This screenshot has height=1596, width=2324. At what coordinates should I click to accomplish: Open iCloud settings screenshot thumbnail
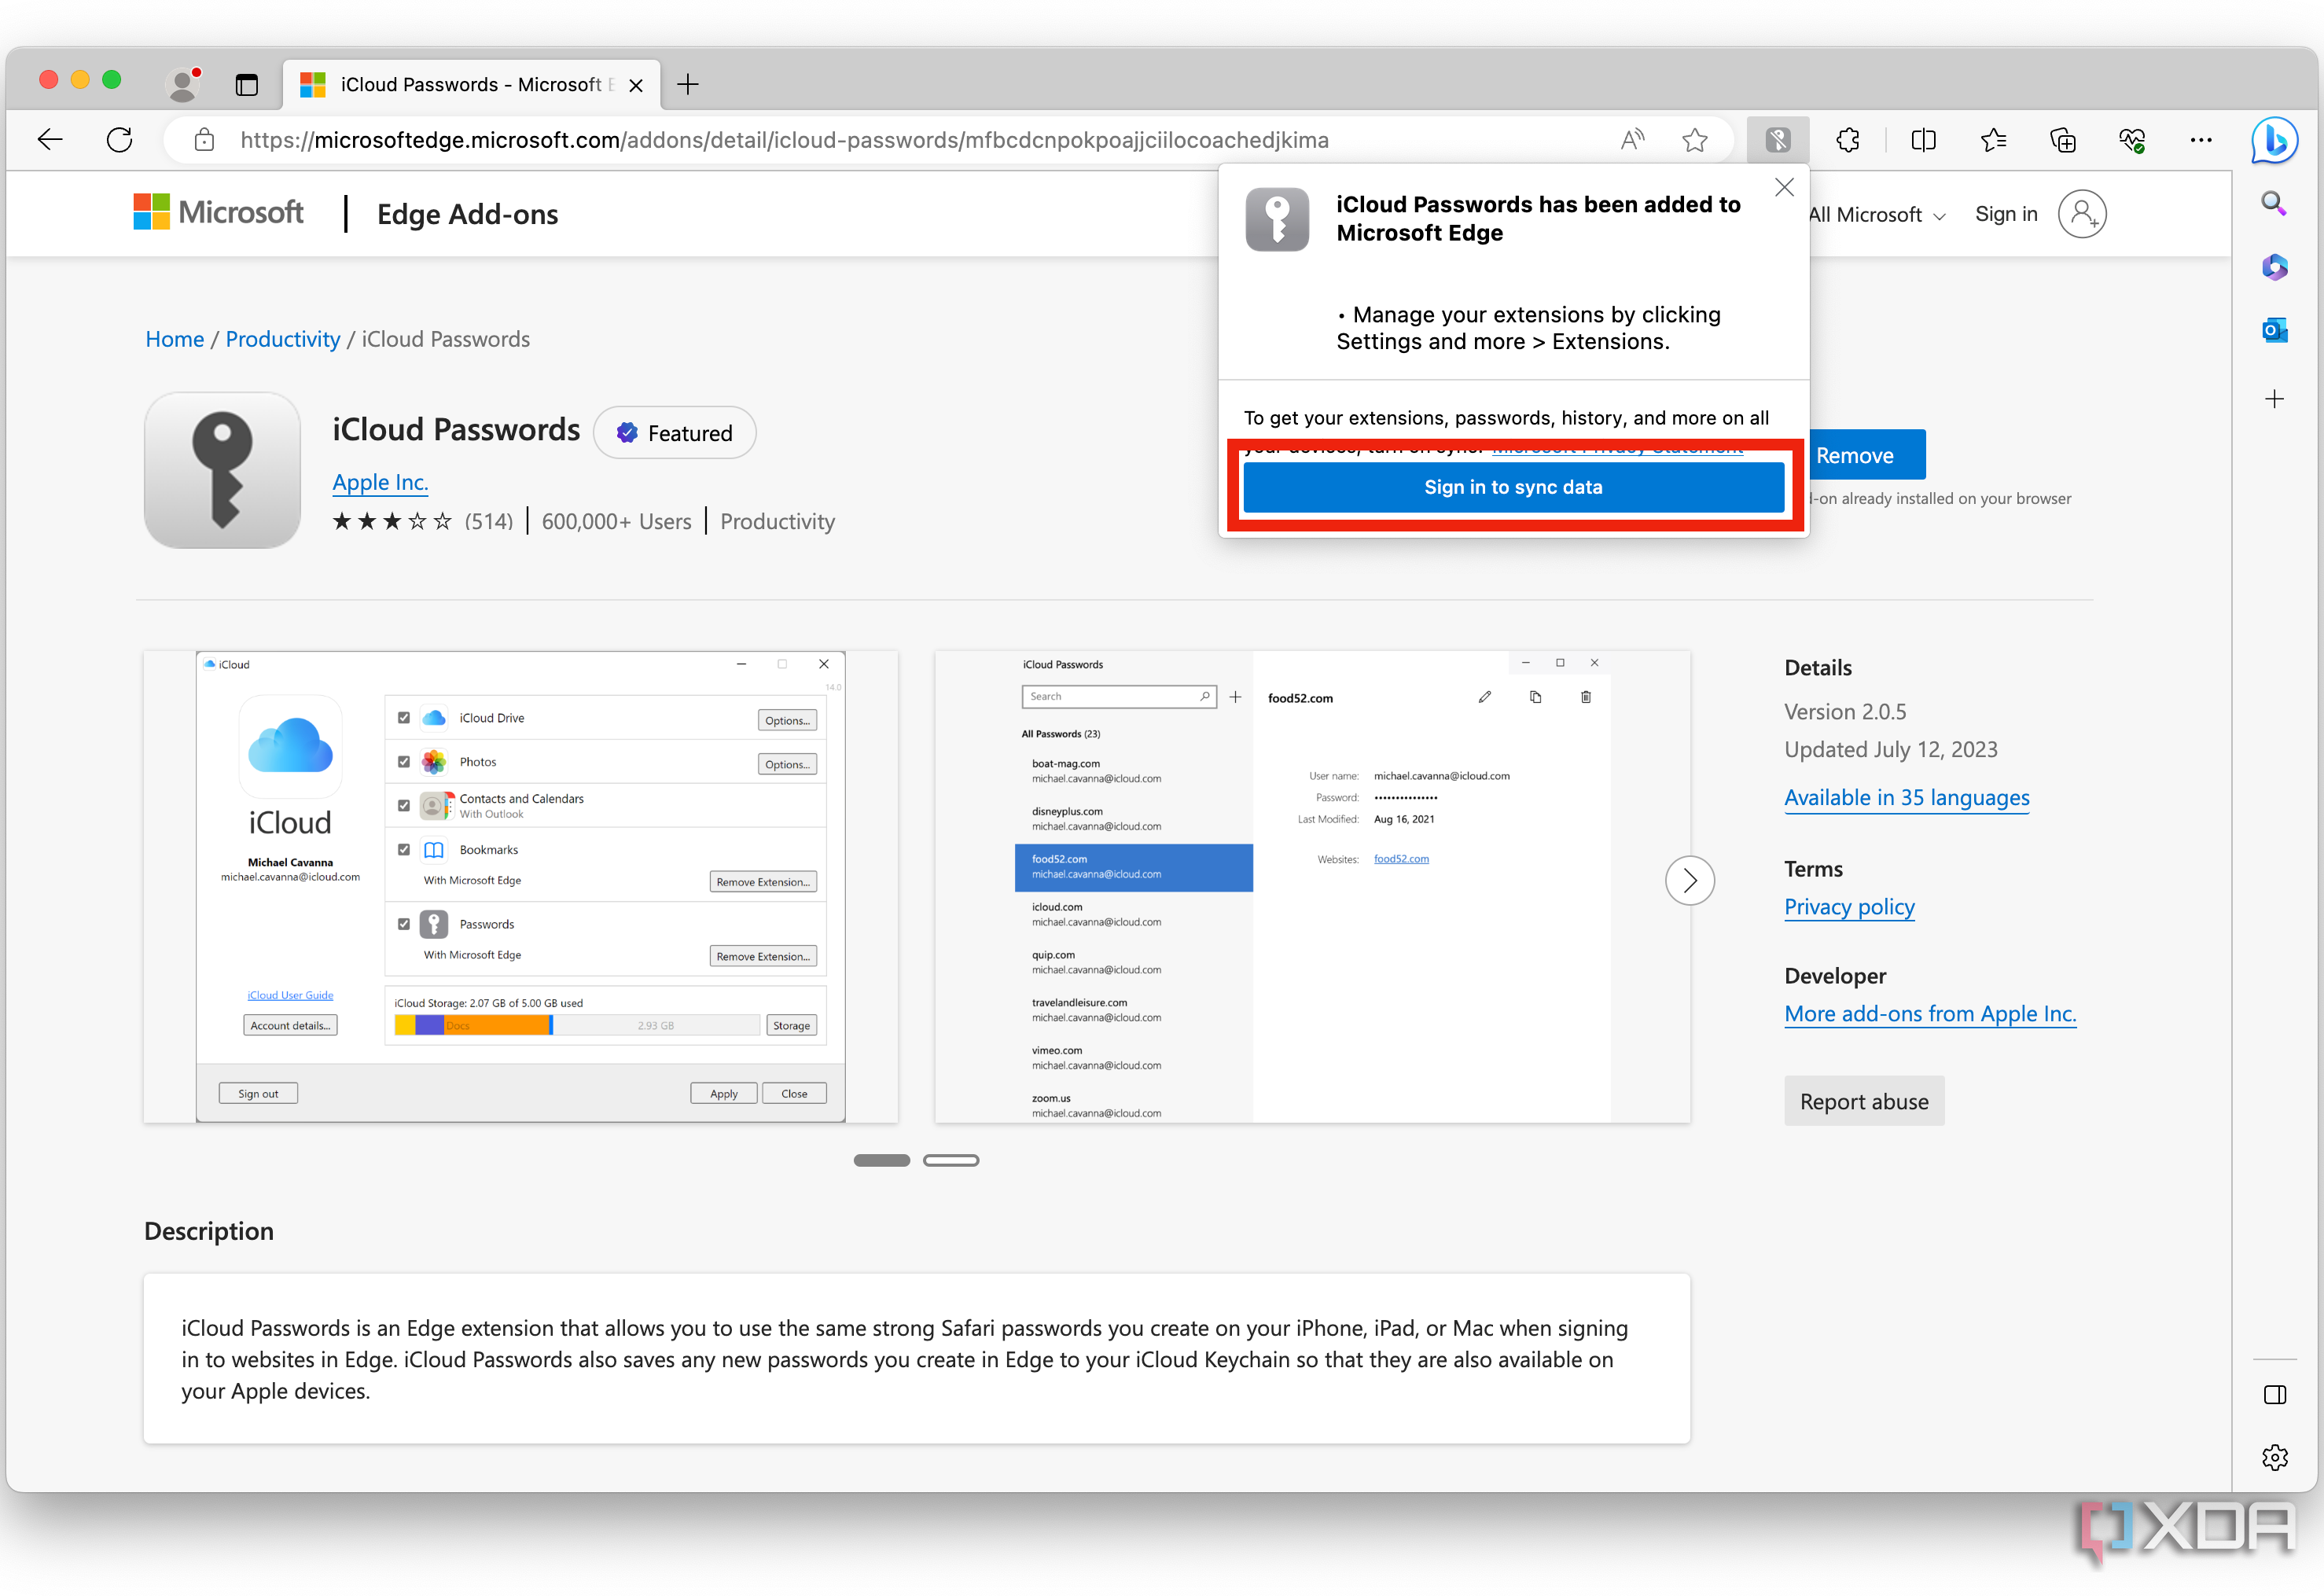coord(520,886)
